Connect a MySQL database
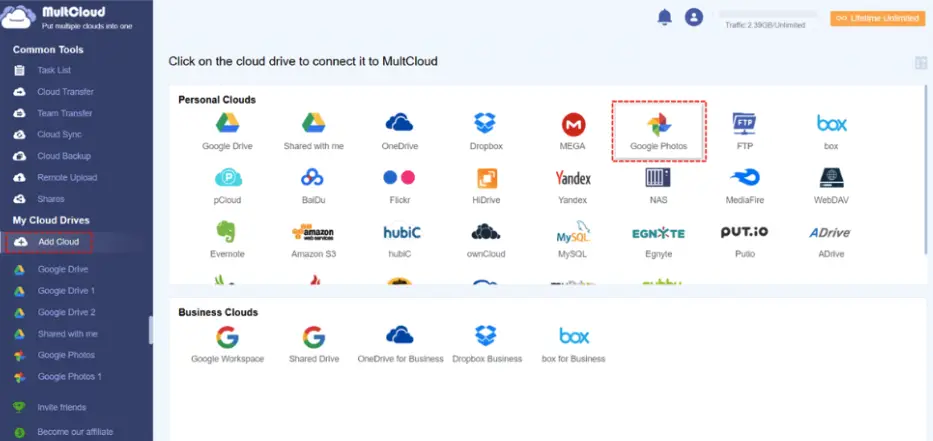933x441 pixels. click(x=572, y=239)
